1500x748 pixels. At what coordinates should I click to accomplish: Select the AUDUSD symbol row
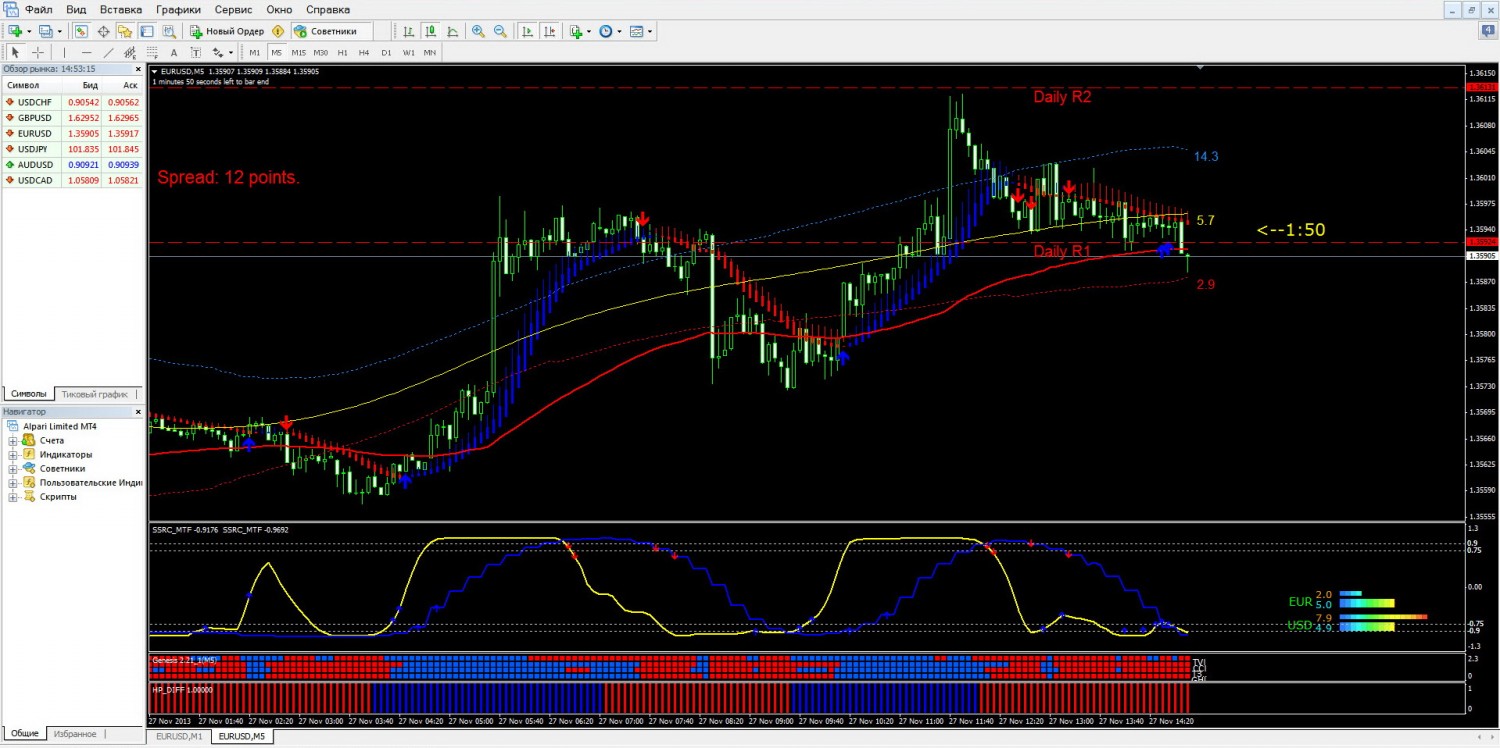(72, 164)
